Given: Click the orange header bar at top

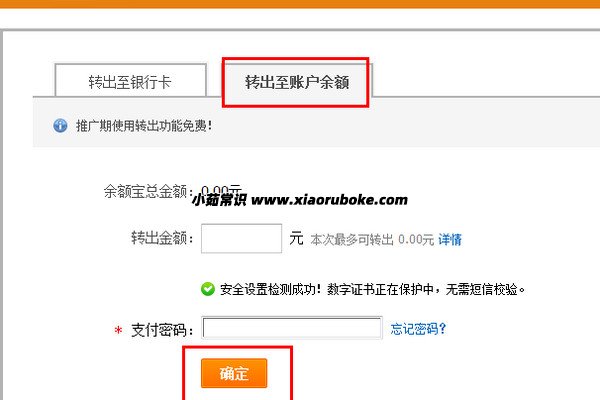Looking at the screenshot, I should [x=300, y=4].
